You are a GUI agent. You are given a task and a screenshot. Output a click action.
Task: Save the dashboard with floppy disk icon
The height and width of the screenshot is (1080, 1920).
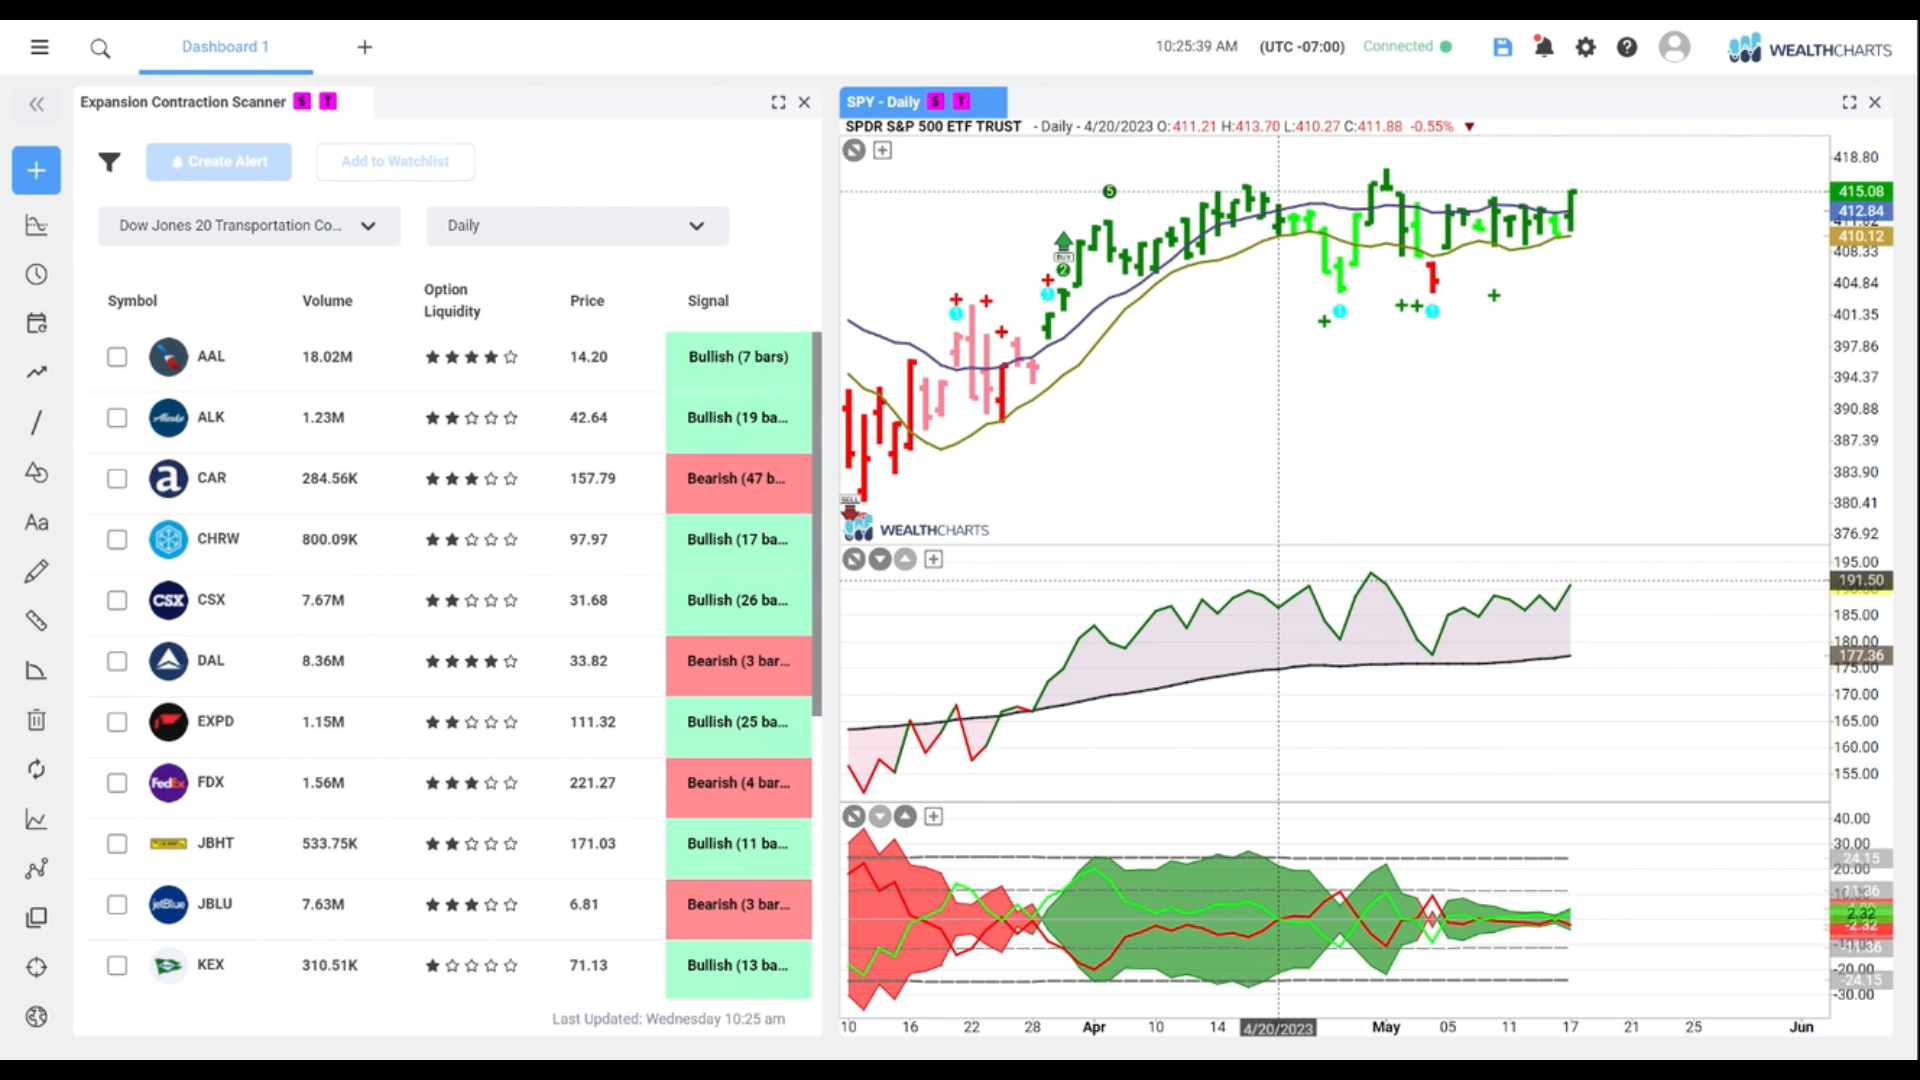coord(1502,47)
